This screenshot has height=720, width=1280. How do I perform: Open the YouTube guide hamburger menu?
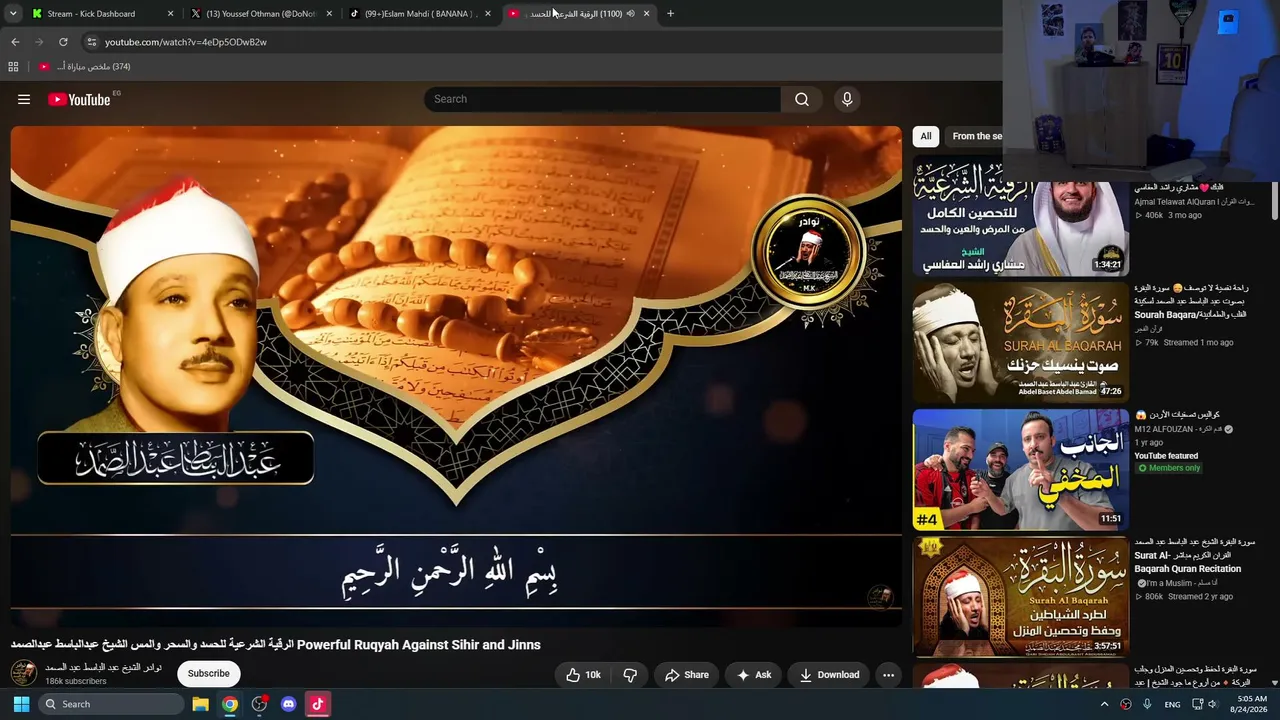point(24,99)
